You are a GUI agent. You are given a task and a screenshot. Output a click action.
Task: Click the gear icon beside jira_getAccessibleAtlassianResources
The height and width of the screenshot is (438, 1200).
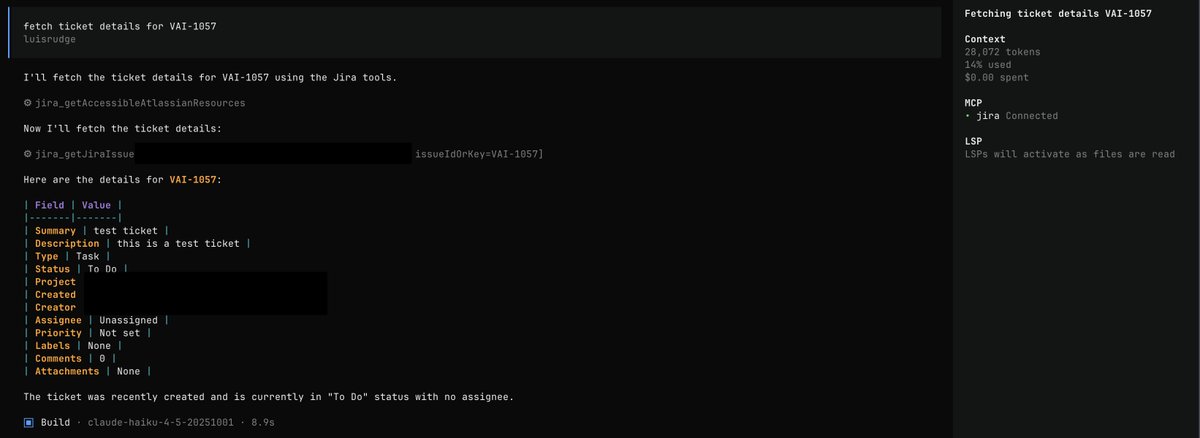coord(27,103)
